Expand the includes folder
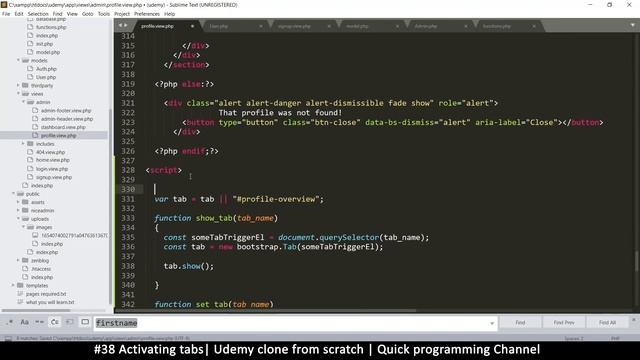 pos(23,144)
